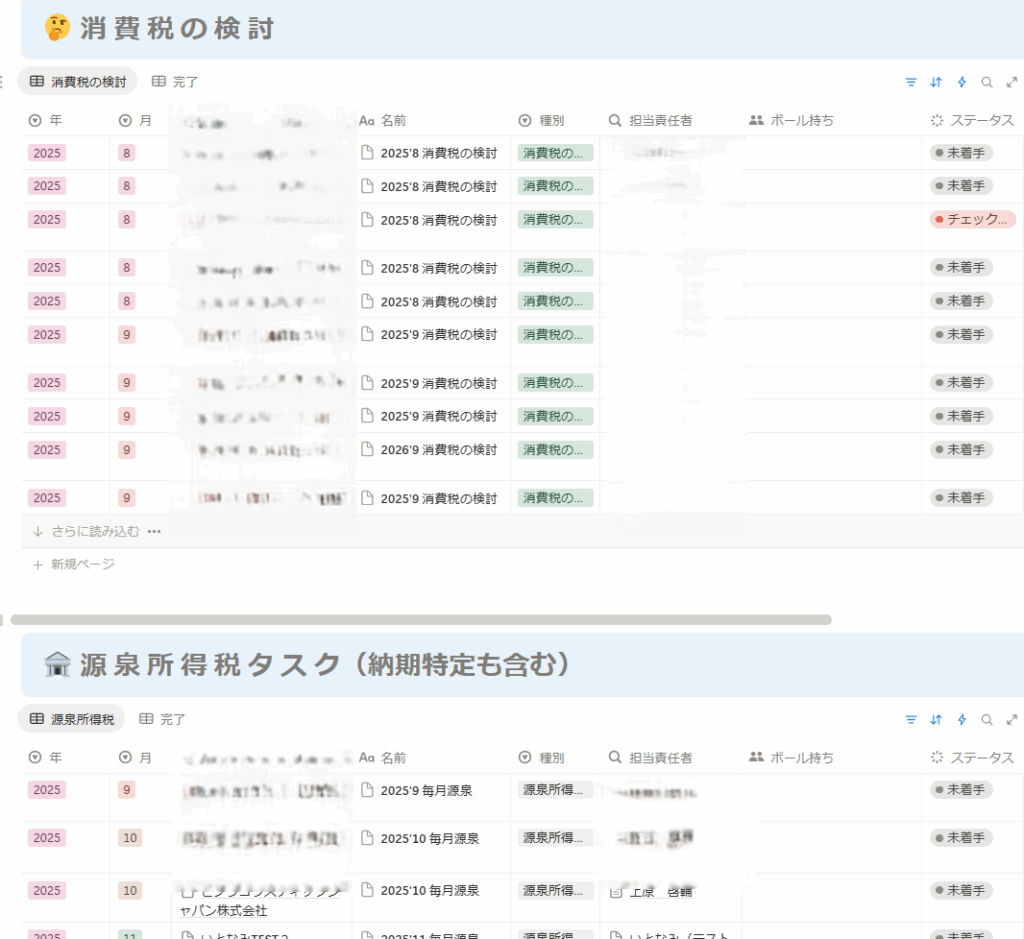Open 種別 column header menu in 消費税の検討 table
The height and width of the screenshot is (939, 1024).
551,120
